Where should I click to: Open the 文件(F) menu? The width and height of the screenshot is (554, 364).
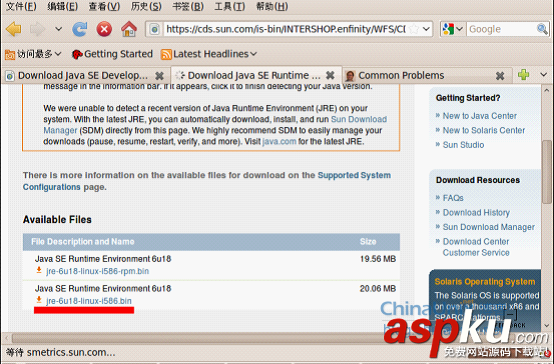(x=21, y=6)
